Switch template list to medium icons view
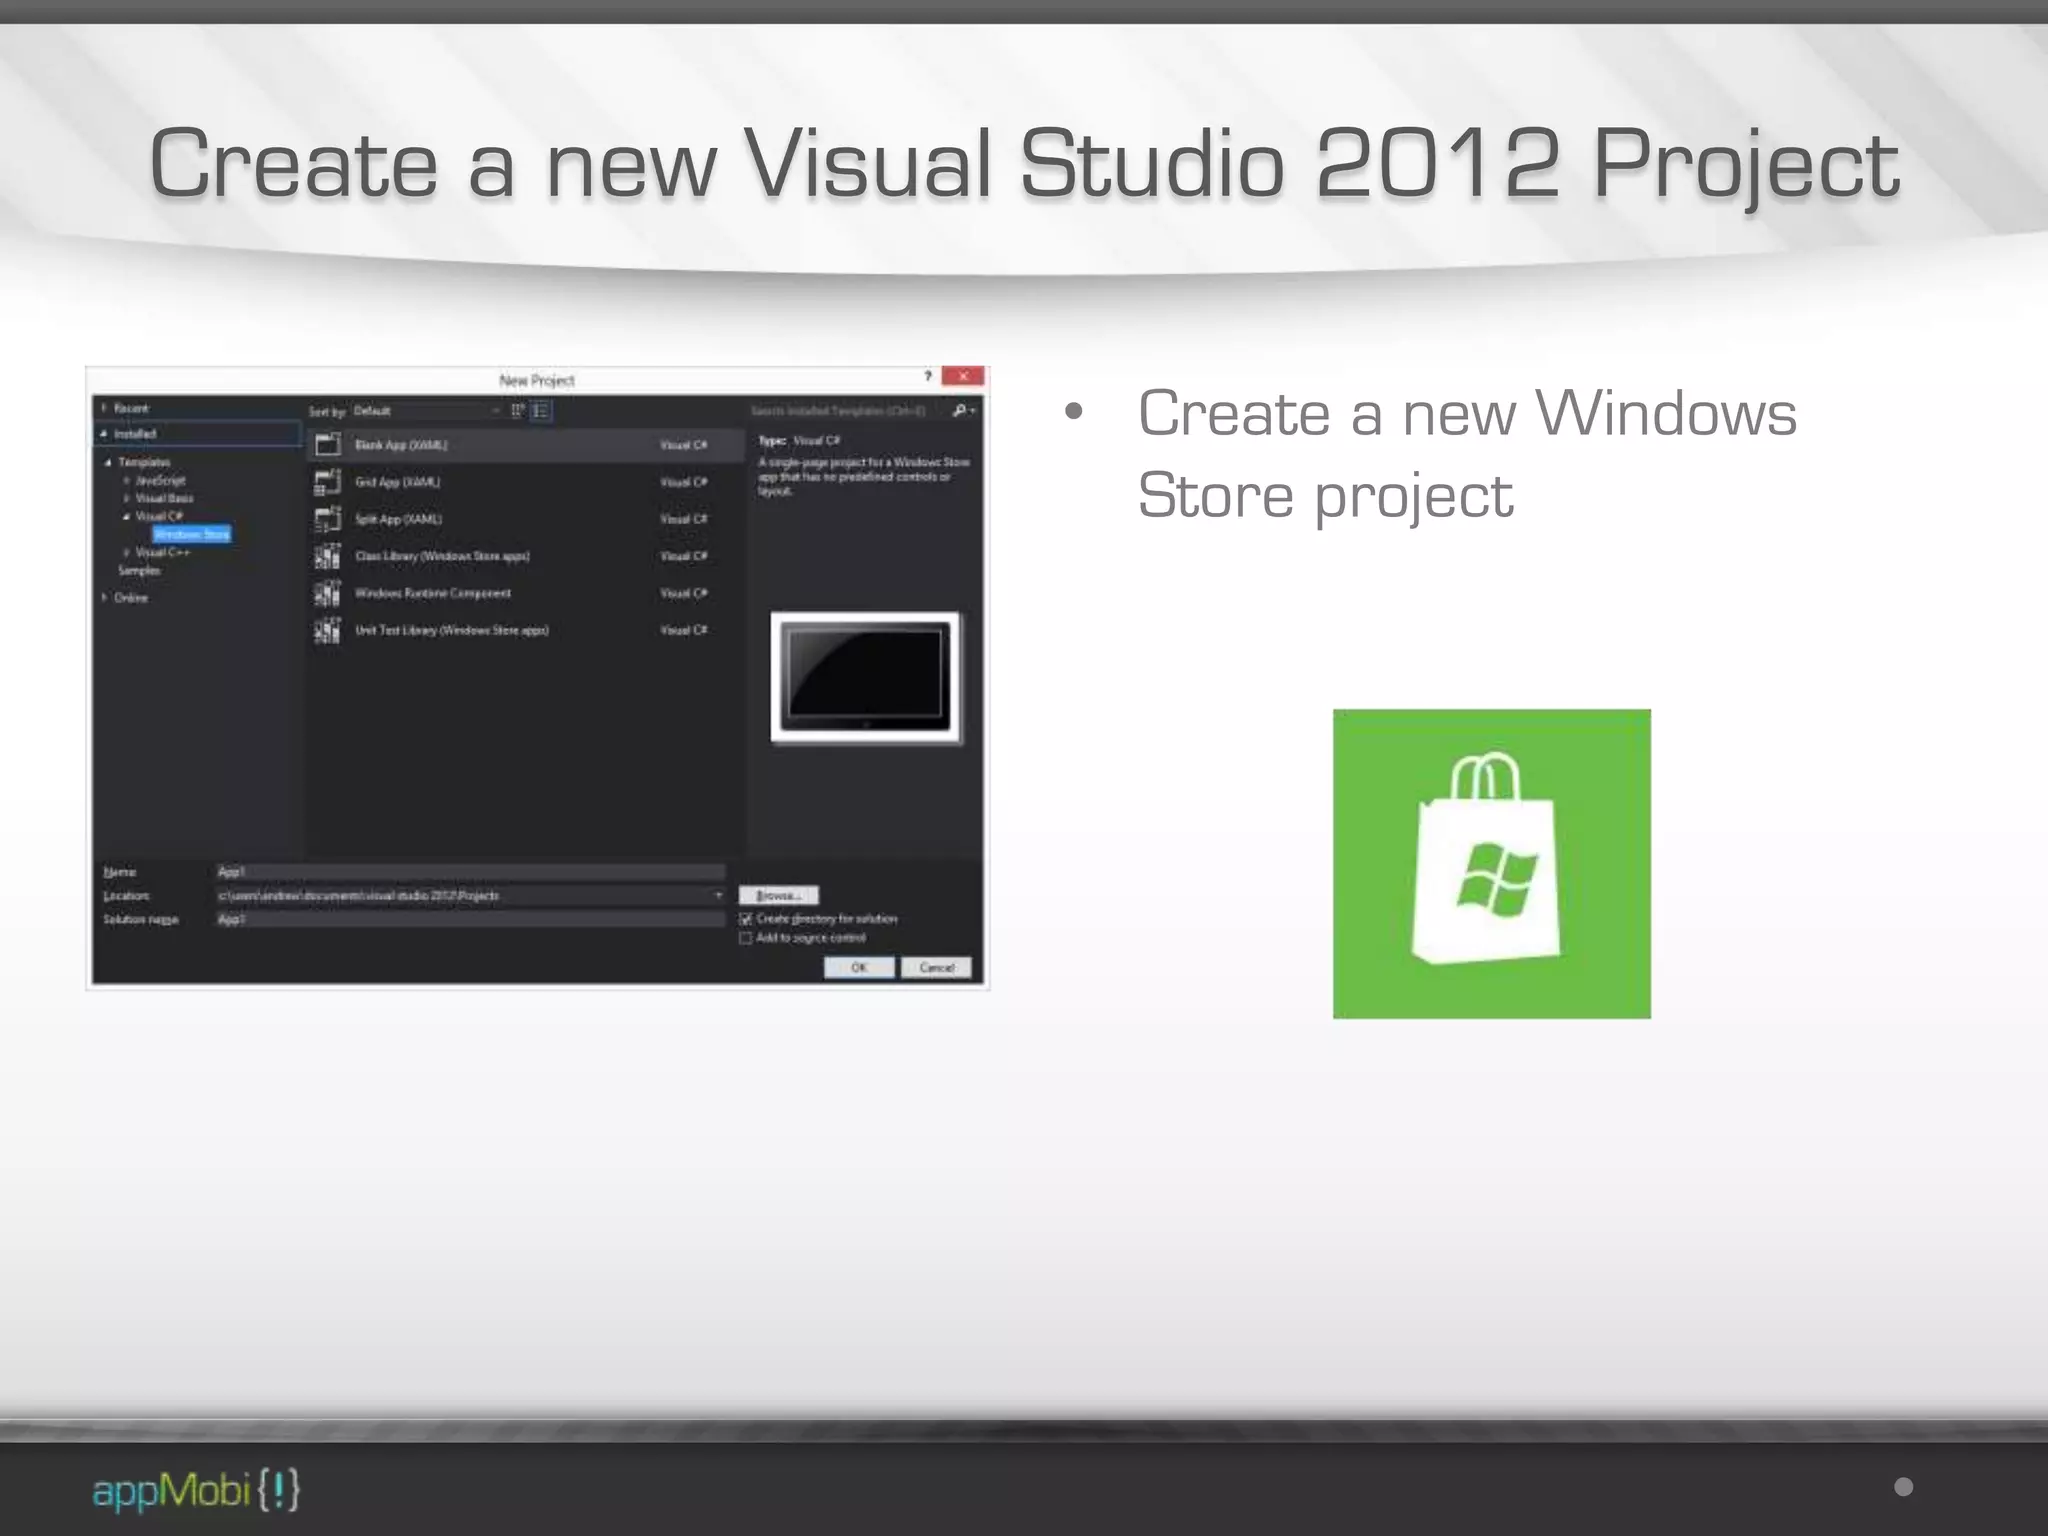 click(541, 411)
